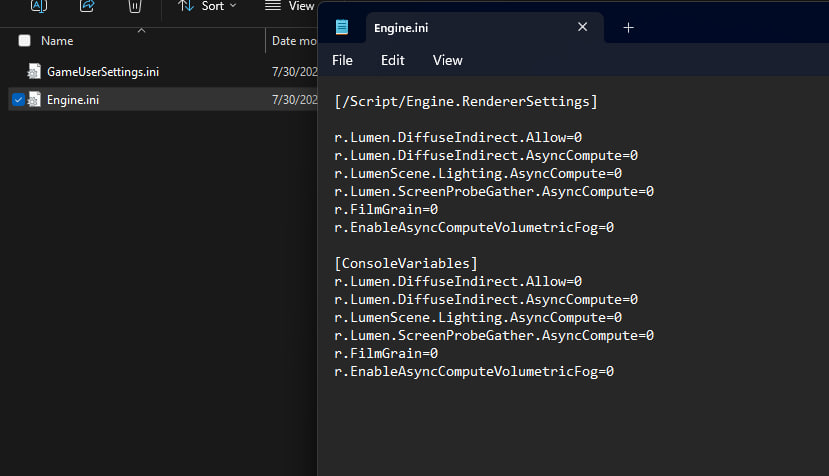Sort files by Date modified column
Viewport: 829px width, 476px height.
tap(294, 41)
